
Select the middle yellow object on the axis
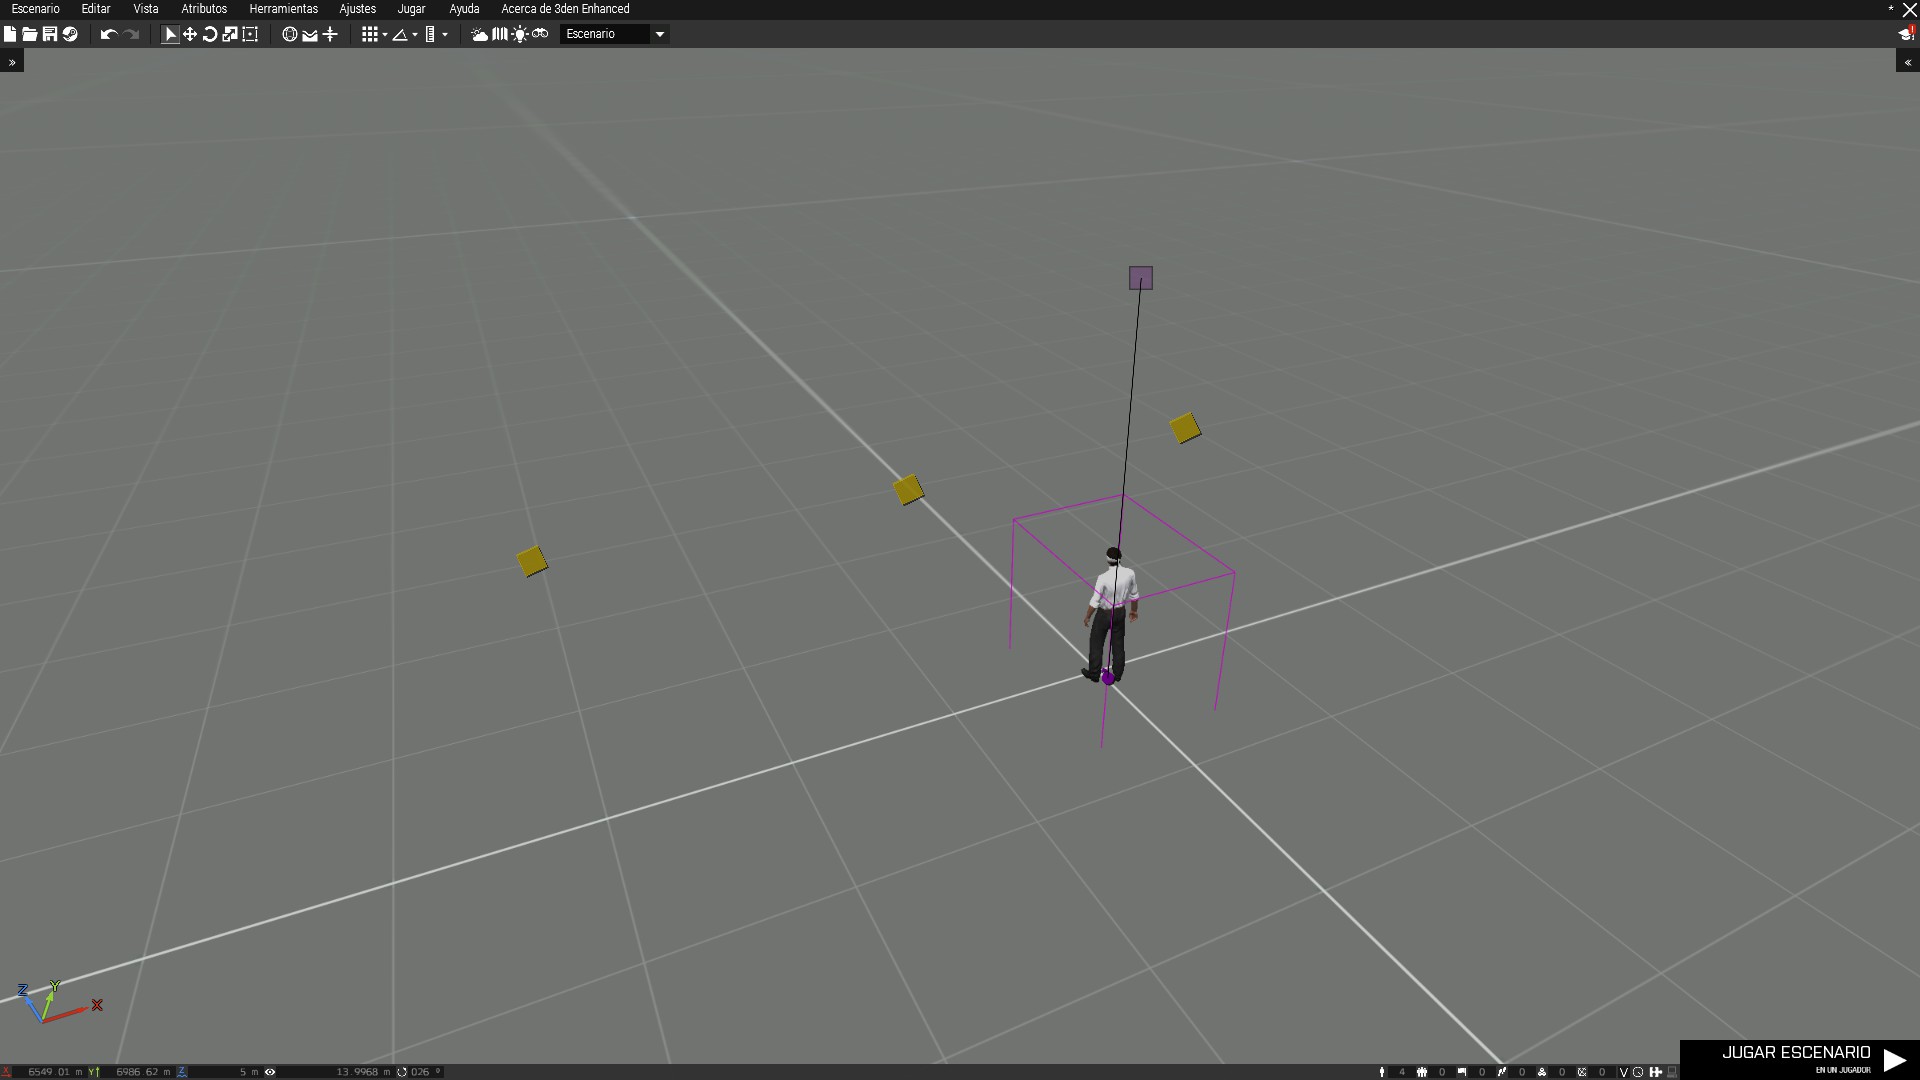pyautogui.click(x=908, y=490)
